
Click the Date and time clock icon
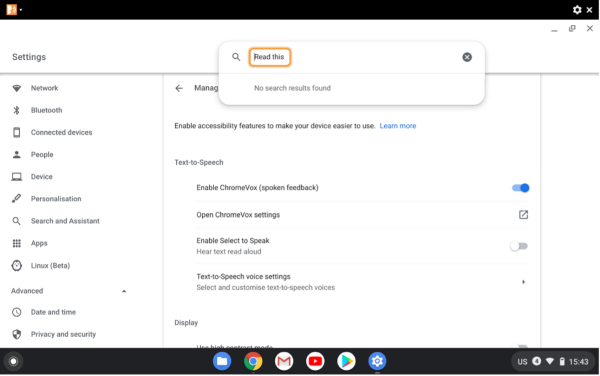(16, 312)
